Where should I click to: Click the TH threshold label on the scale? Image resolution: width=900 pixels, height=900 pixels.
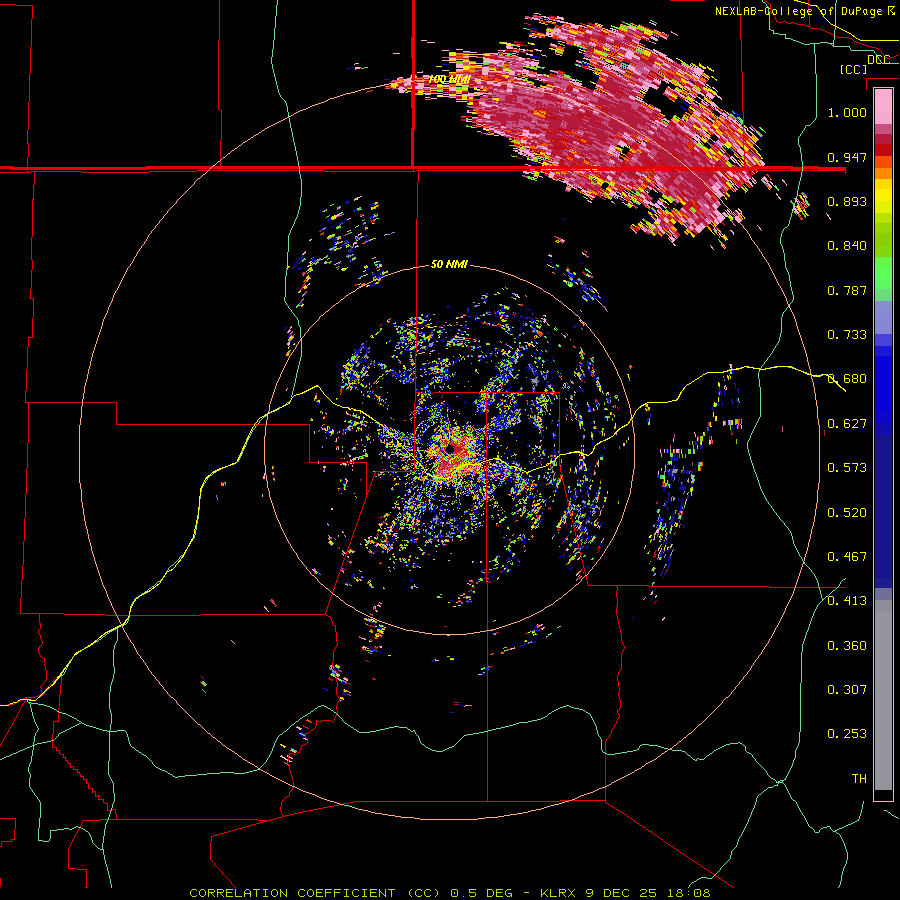[x=859, y=779]
